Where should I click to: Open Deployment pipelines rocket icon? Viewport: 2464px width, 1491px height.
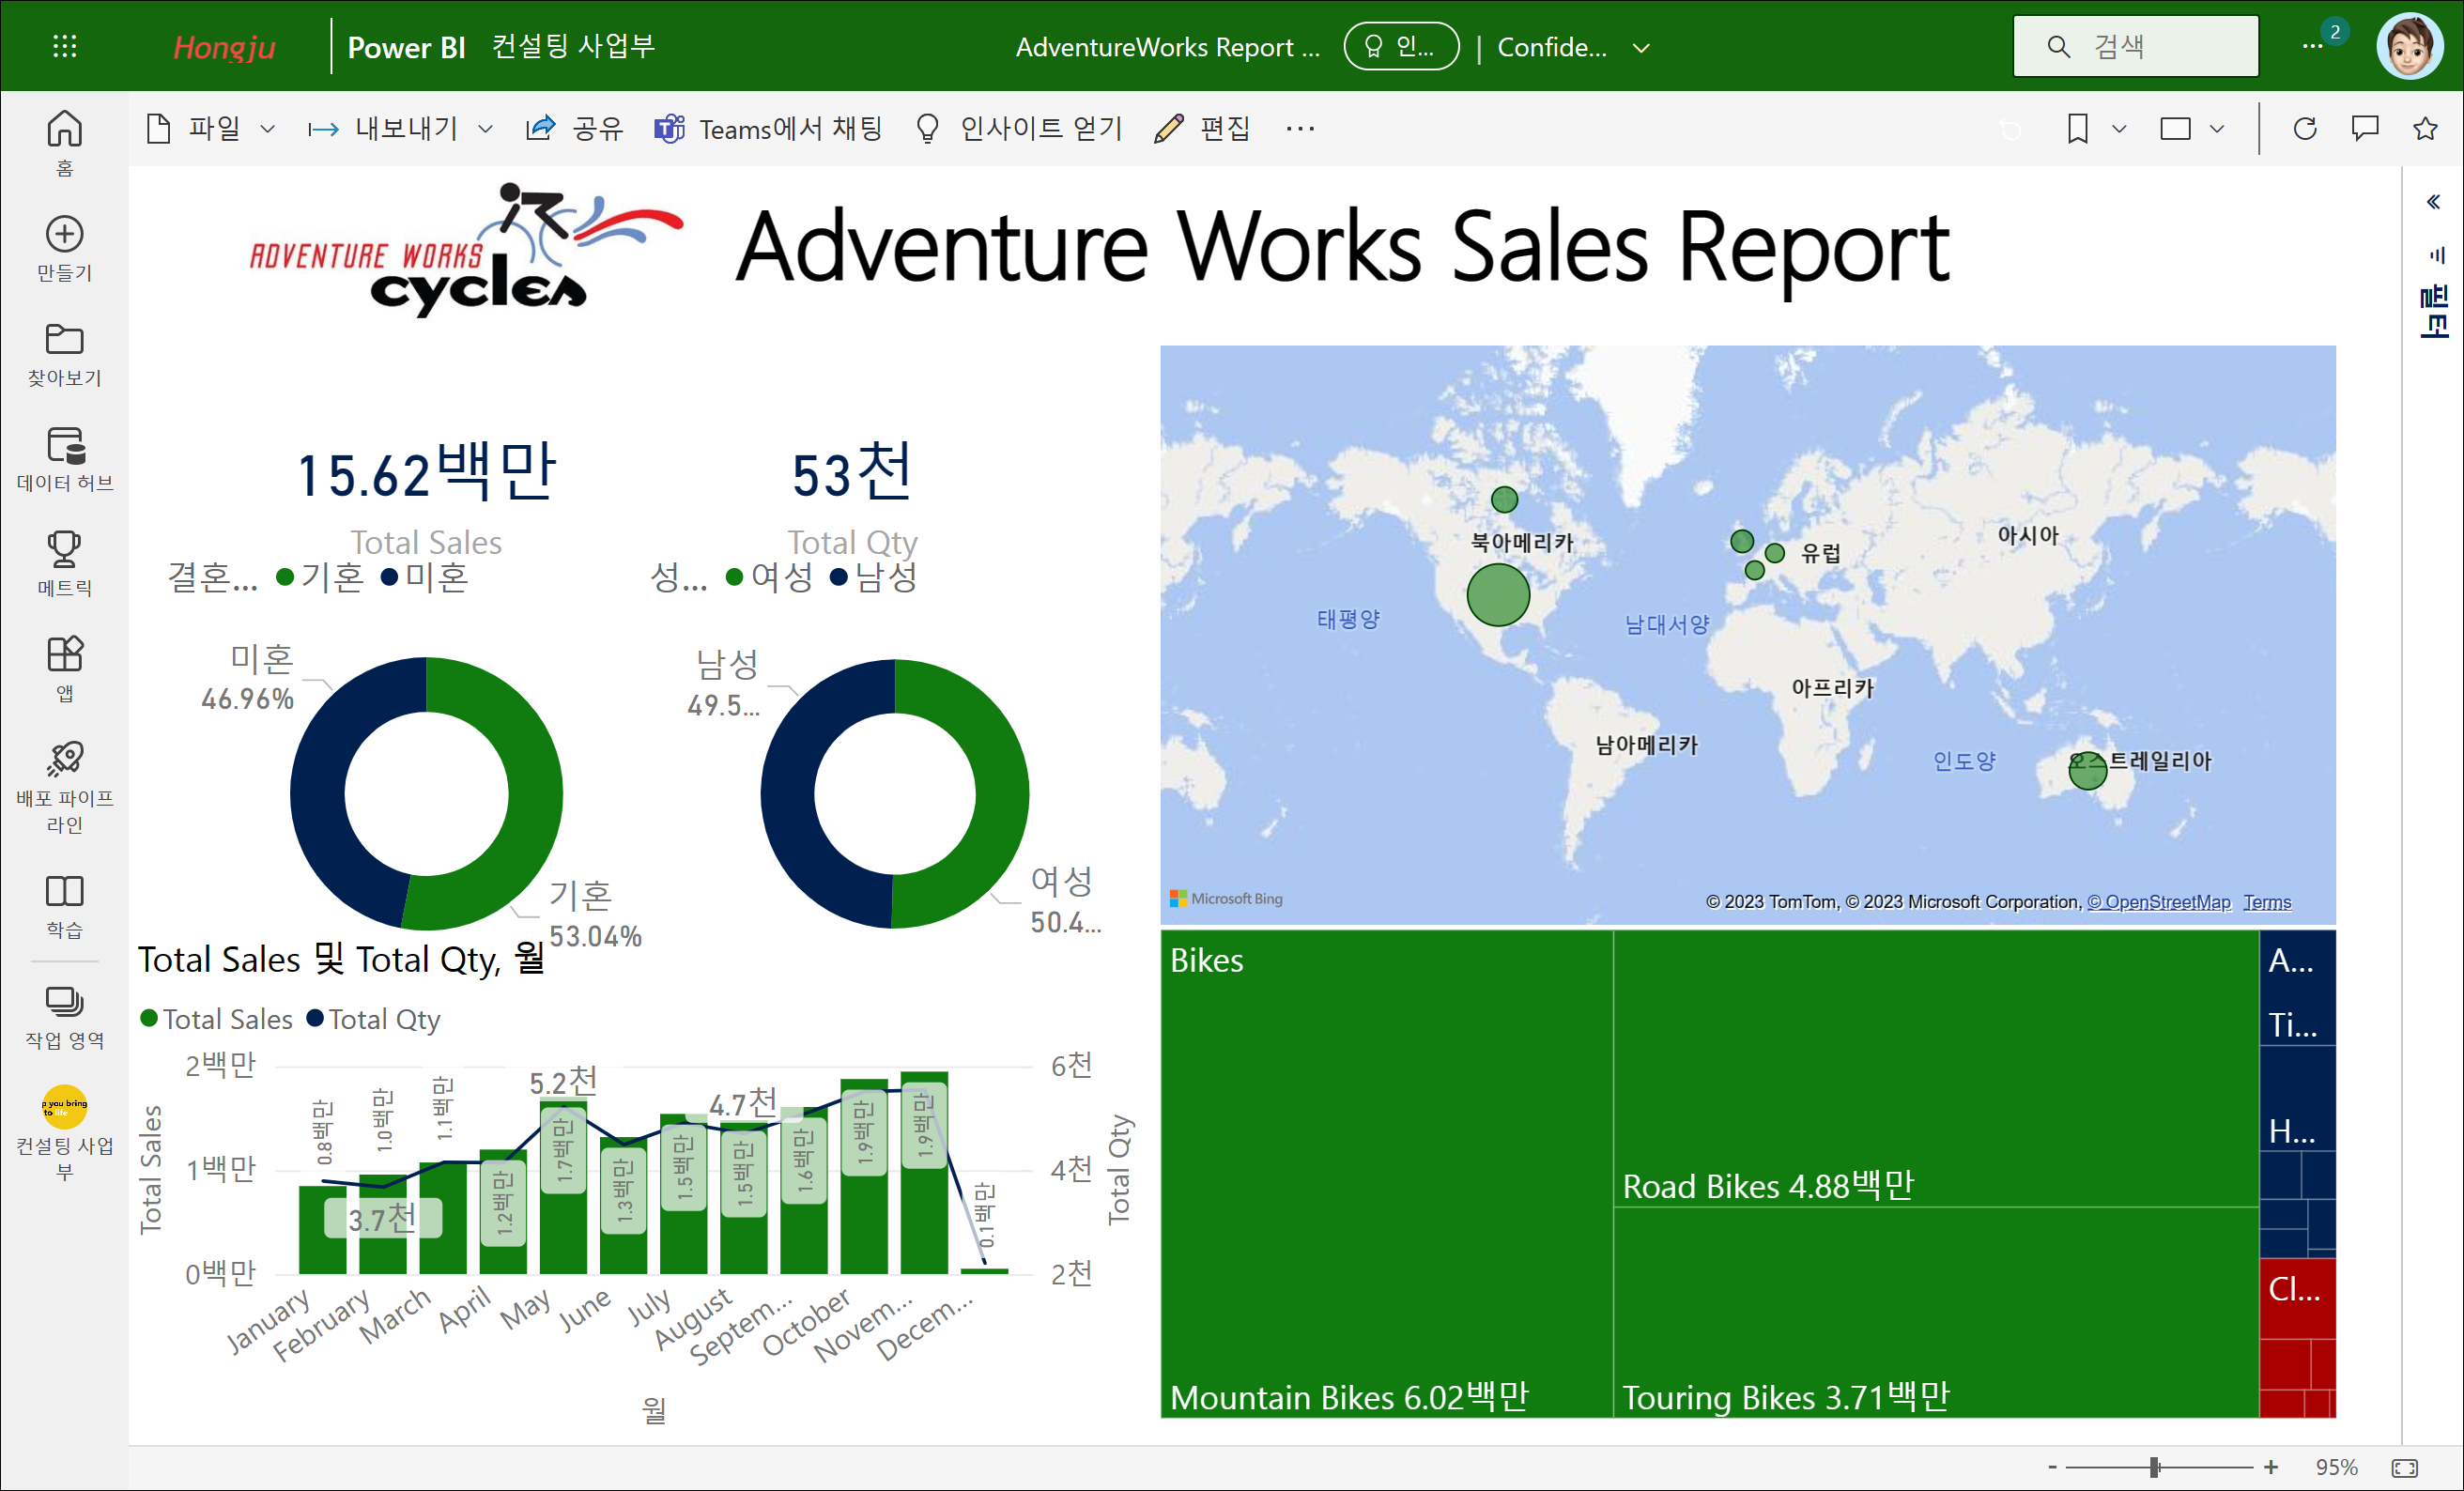tap(64, 772)
